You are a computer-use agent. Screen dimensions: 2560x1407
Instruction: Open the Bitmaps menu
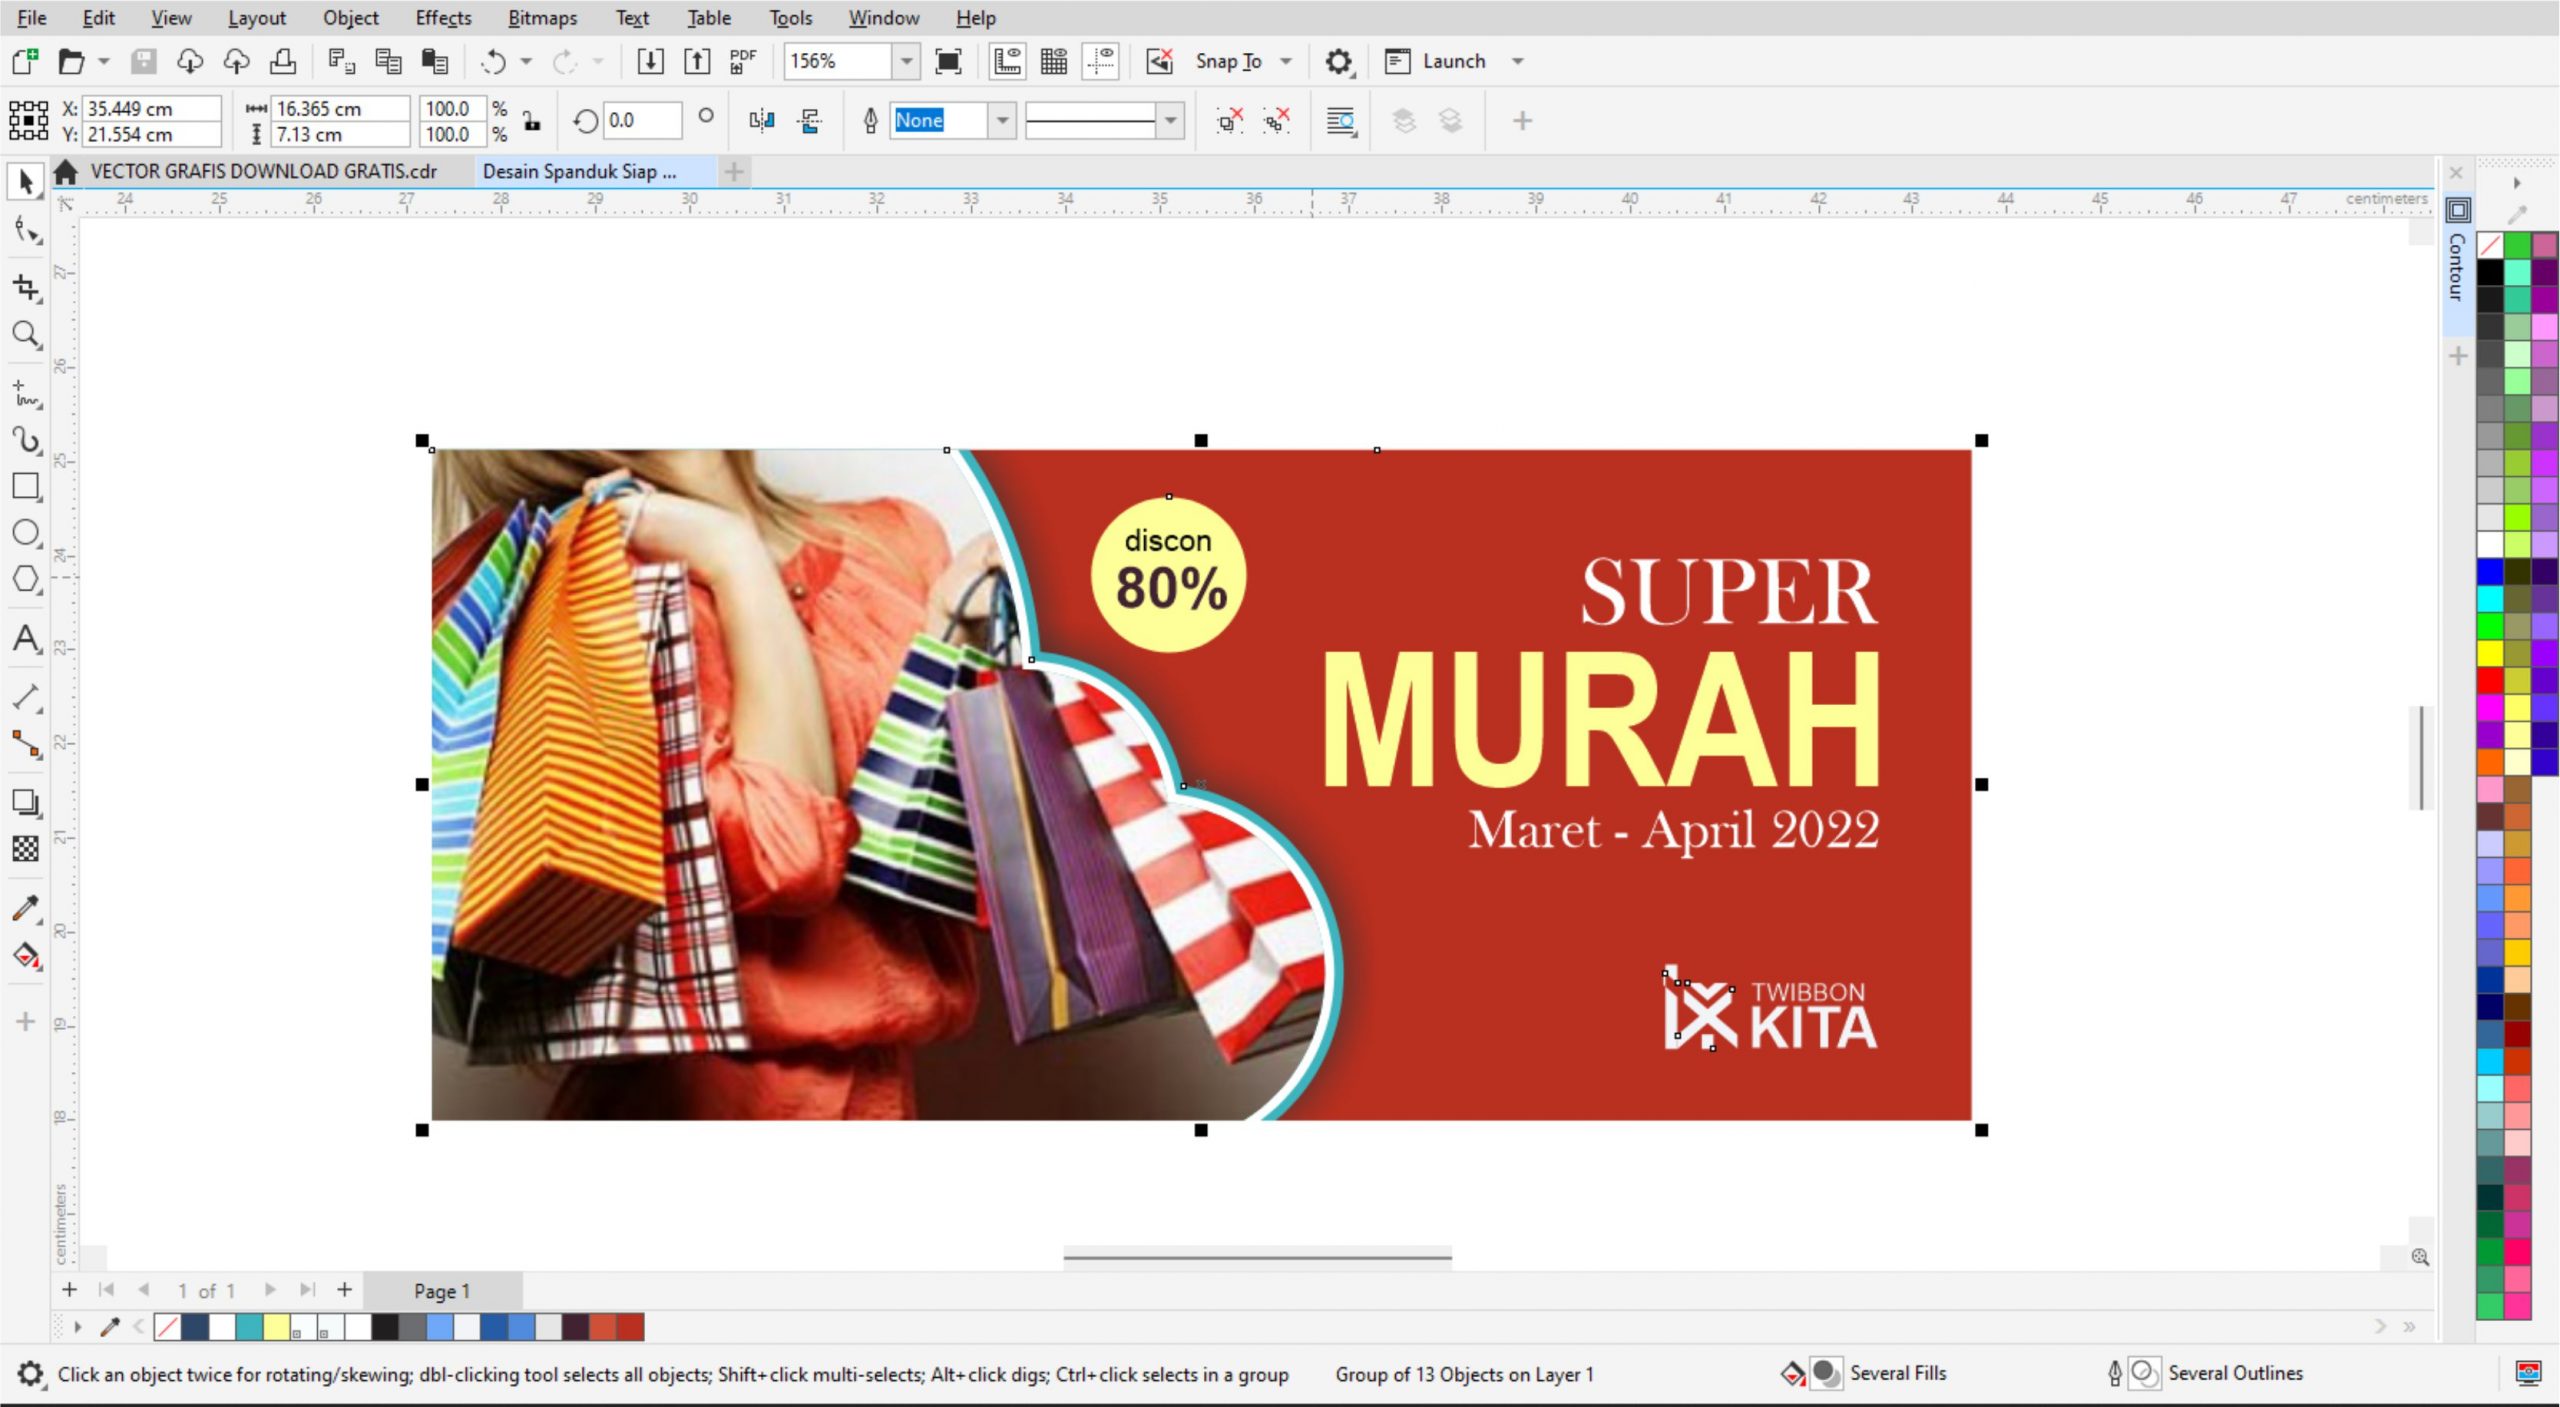(542, 18)
